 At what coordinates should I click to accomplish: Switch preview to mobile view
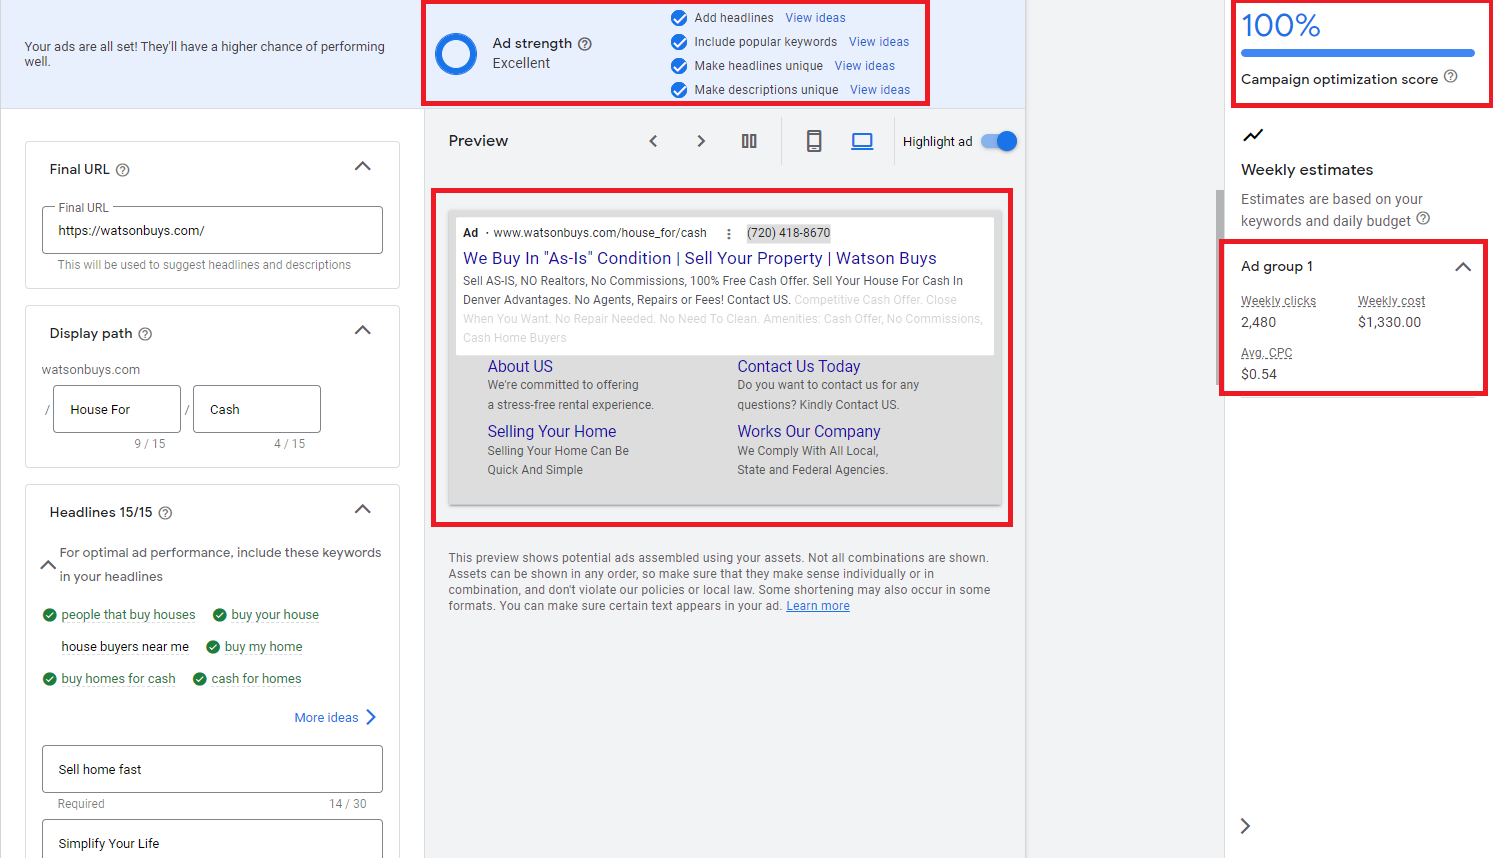click(x=814, y=141)
